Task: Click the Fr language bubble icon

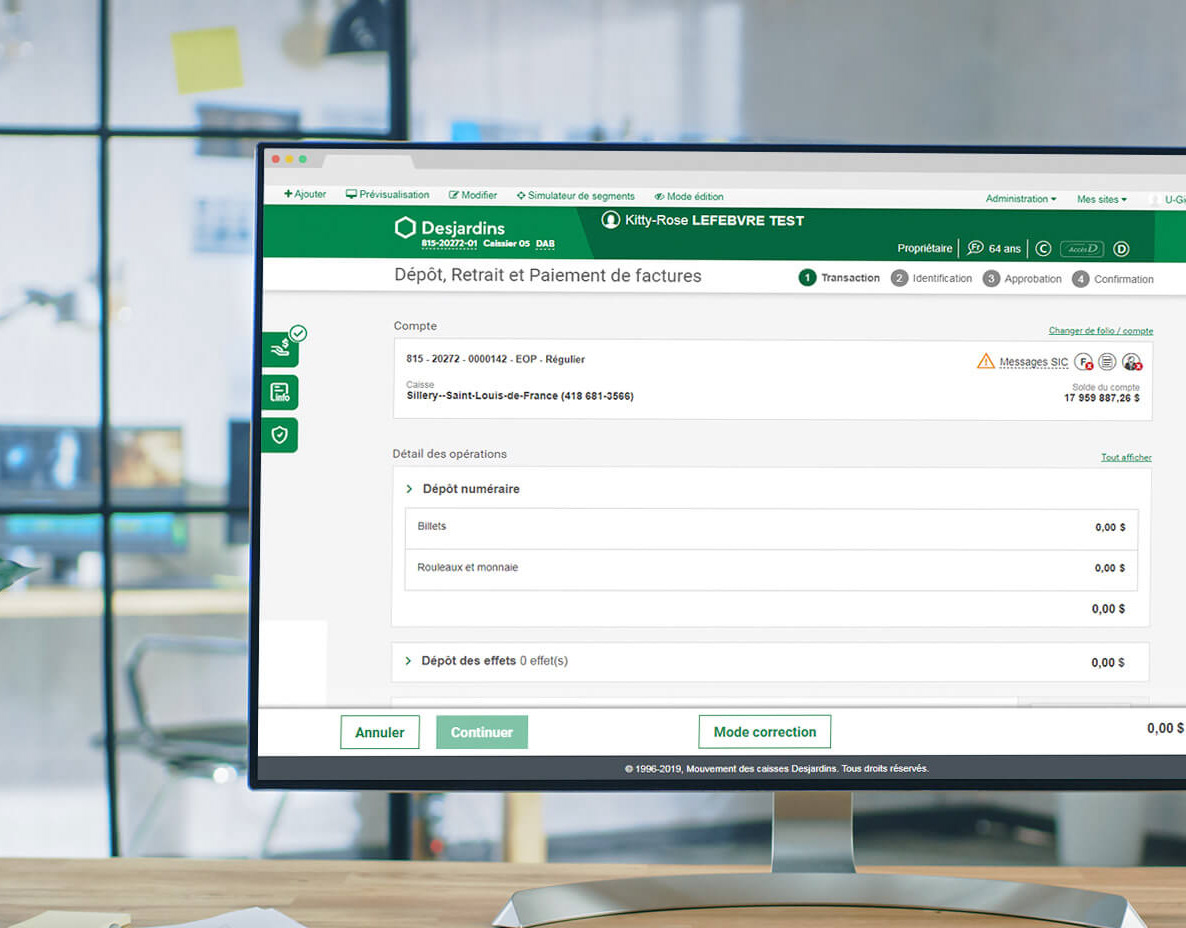Action: [x=976, y=248]
